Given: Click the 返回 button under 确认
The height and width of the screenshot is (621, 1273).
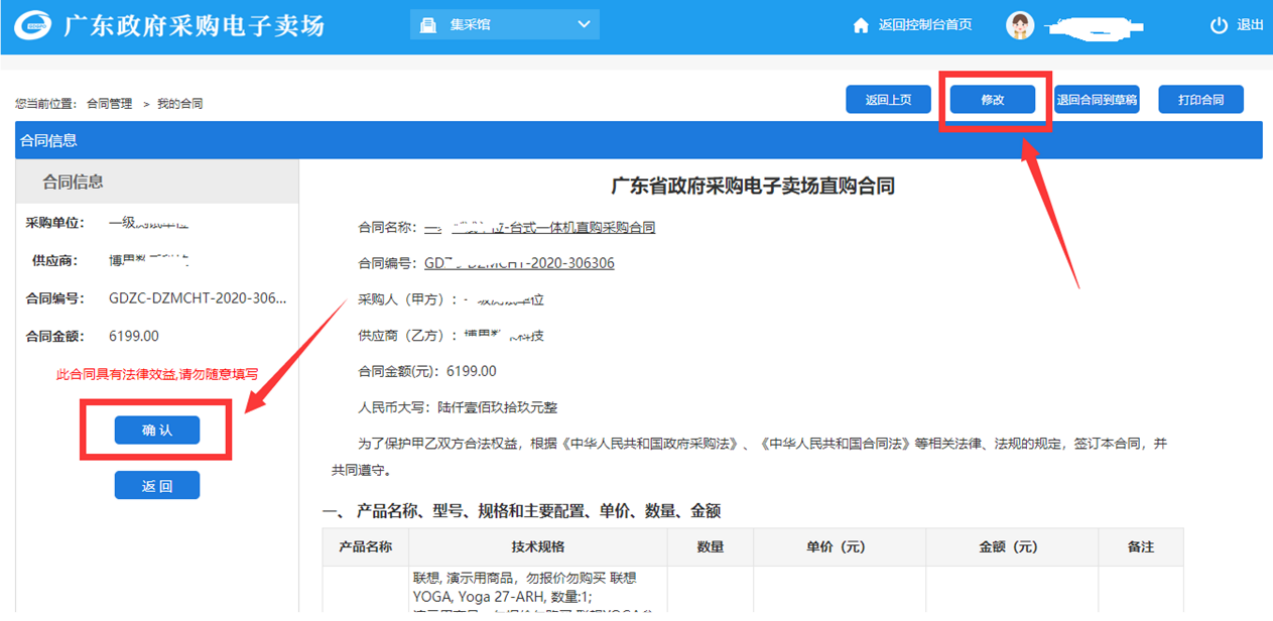Looking at the screenshot, I should [x=157, y=486].
